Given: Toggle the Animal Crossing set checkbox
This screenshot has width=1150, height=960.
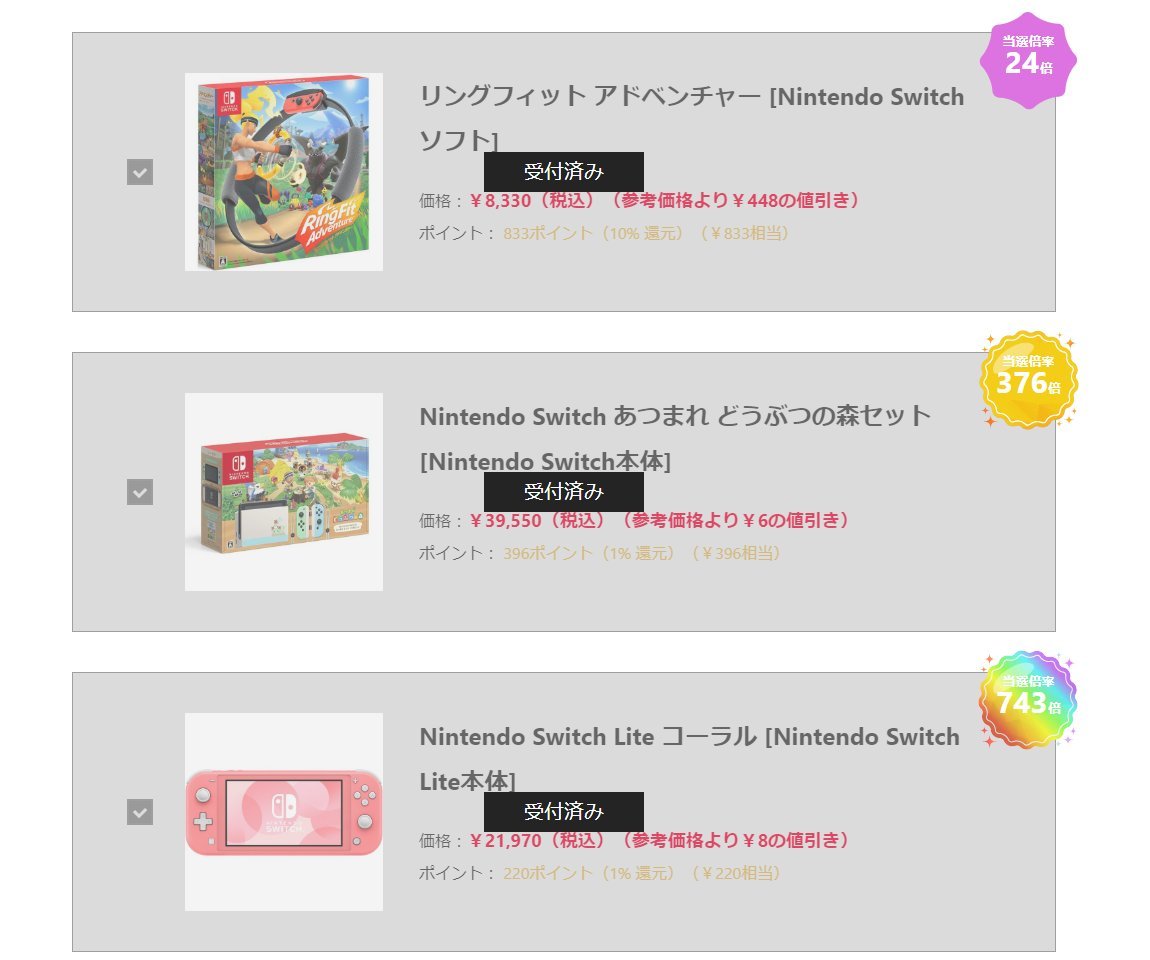Looking at the screenshot, I should 140,492.
